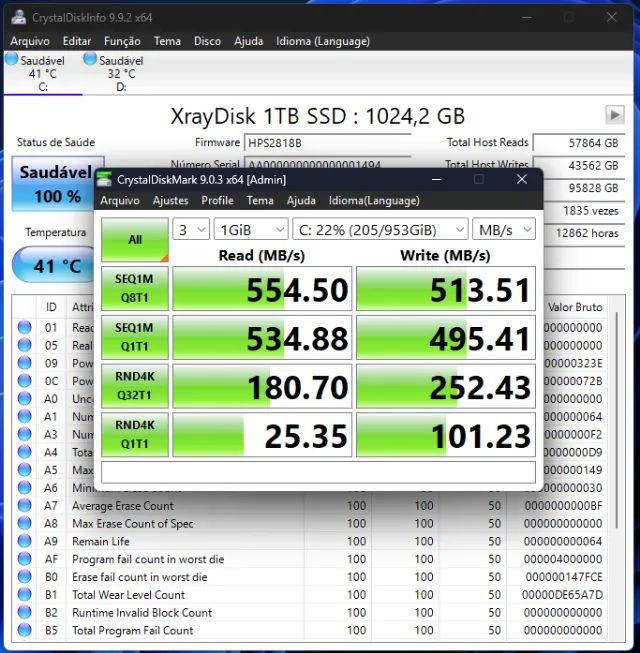Viewport: 640px width, 653px height.
Task: Click the Firmware field HPS2818B
Action: (x=327, y=143)
